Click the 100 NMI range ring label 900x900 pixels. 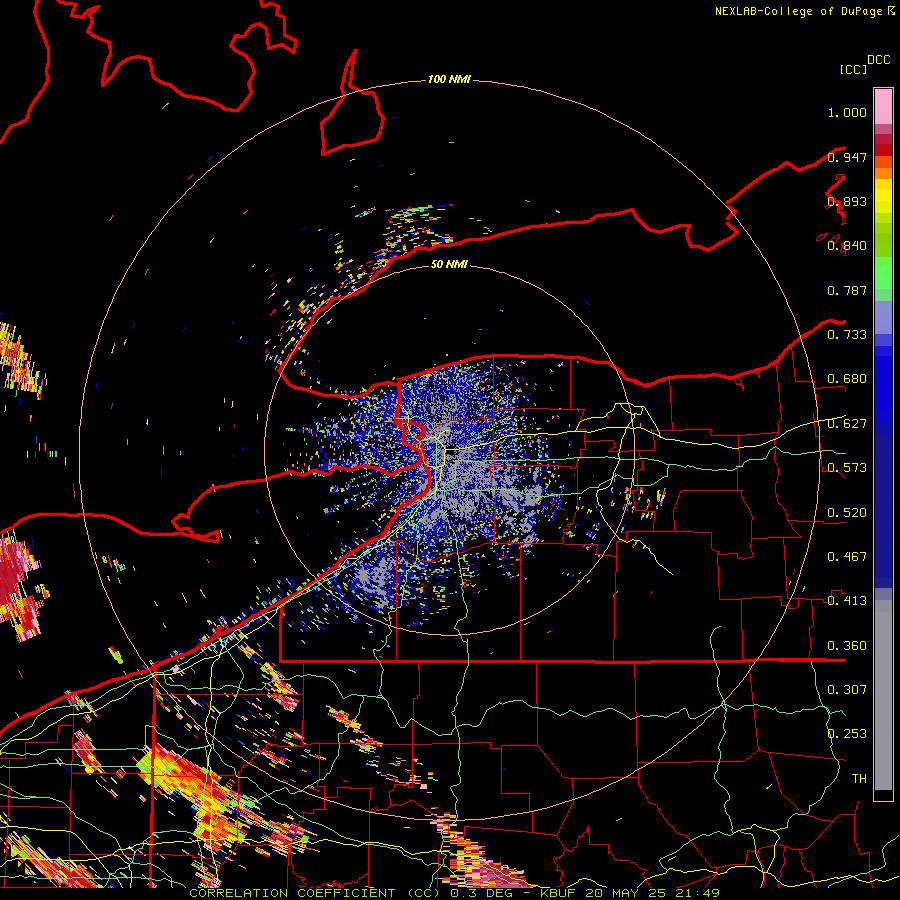pyautogui.click(x=449, y=79)
